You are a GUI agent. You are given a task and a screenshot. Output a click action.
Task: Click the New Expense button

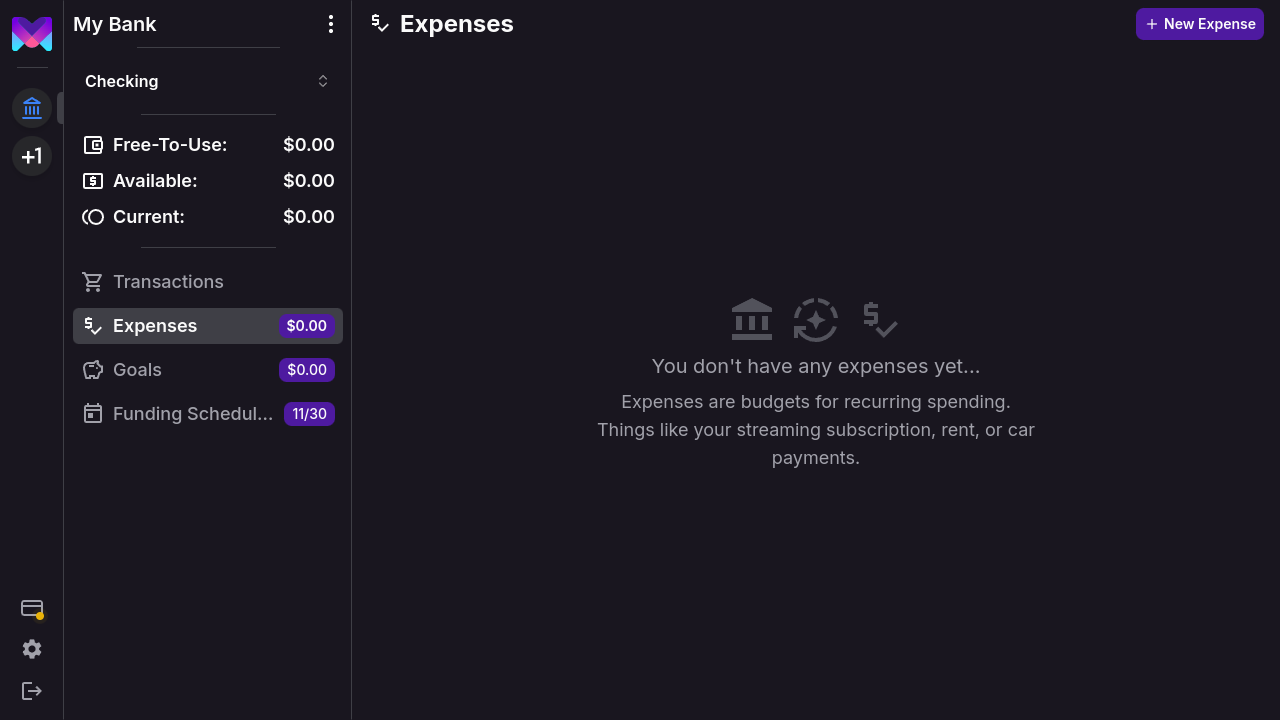pos(1199,24)
